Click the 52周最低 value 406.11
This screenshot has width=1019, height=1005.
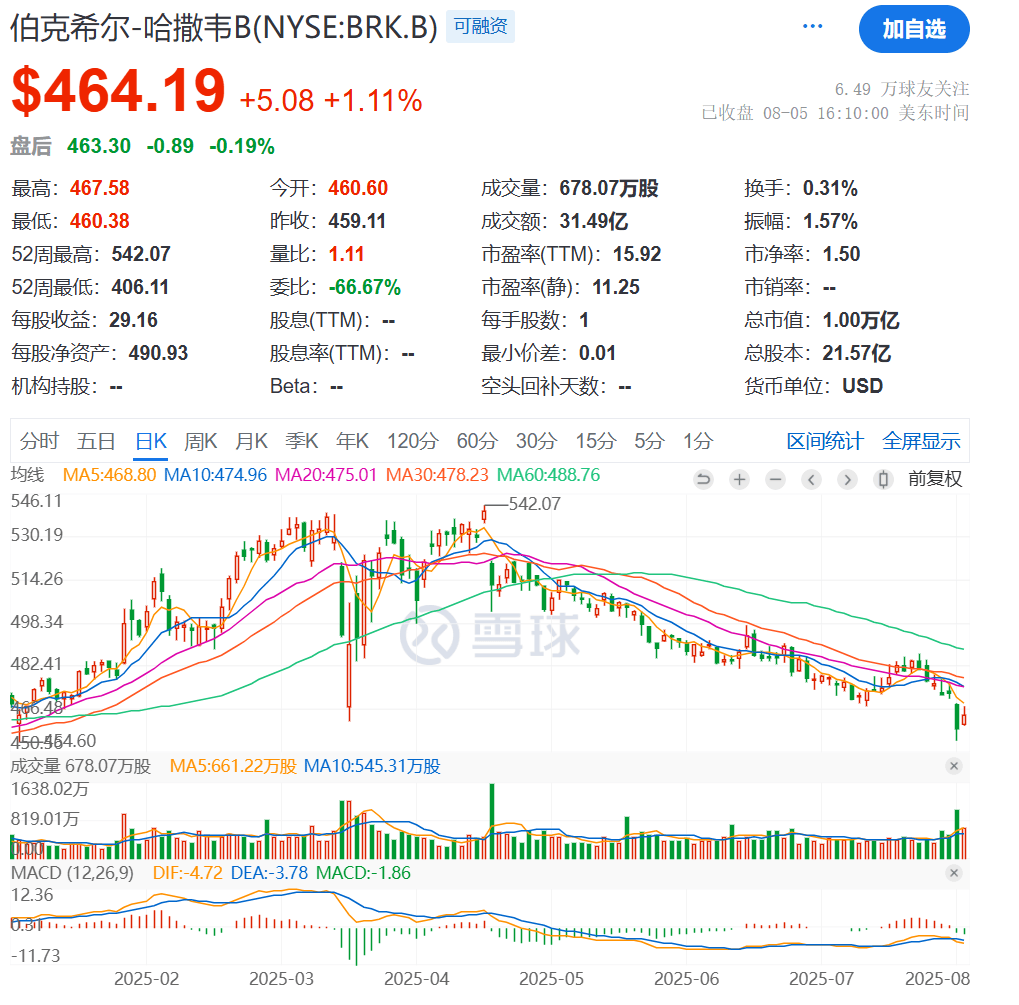tap(140, 287)
